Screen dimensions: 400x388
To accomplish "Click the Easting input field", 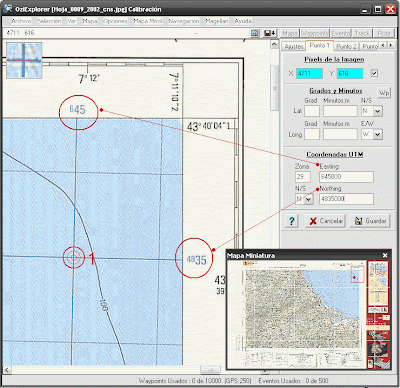I will point(346,177).
